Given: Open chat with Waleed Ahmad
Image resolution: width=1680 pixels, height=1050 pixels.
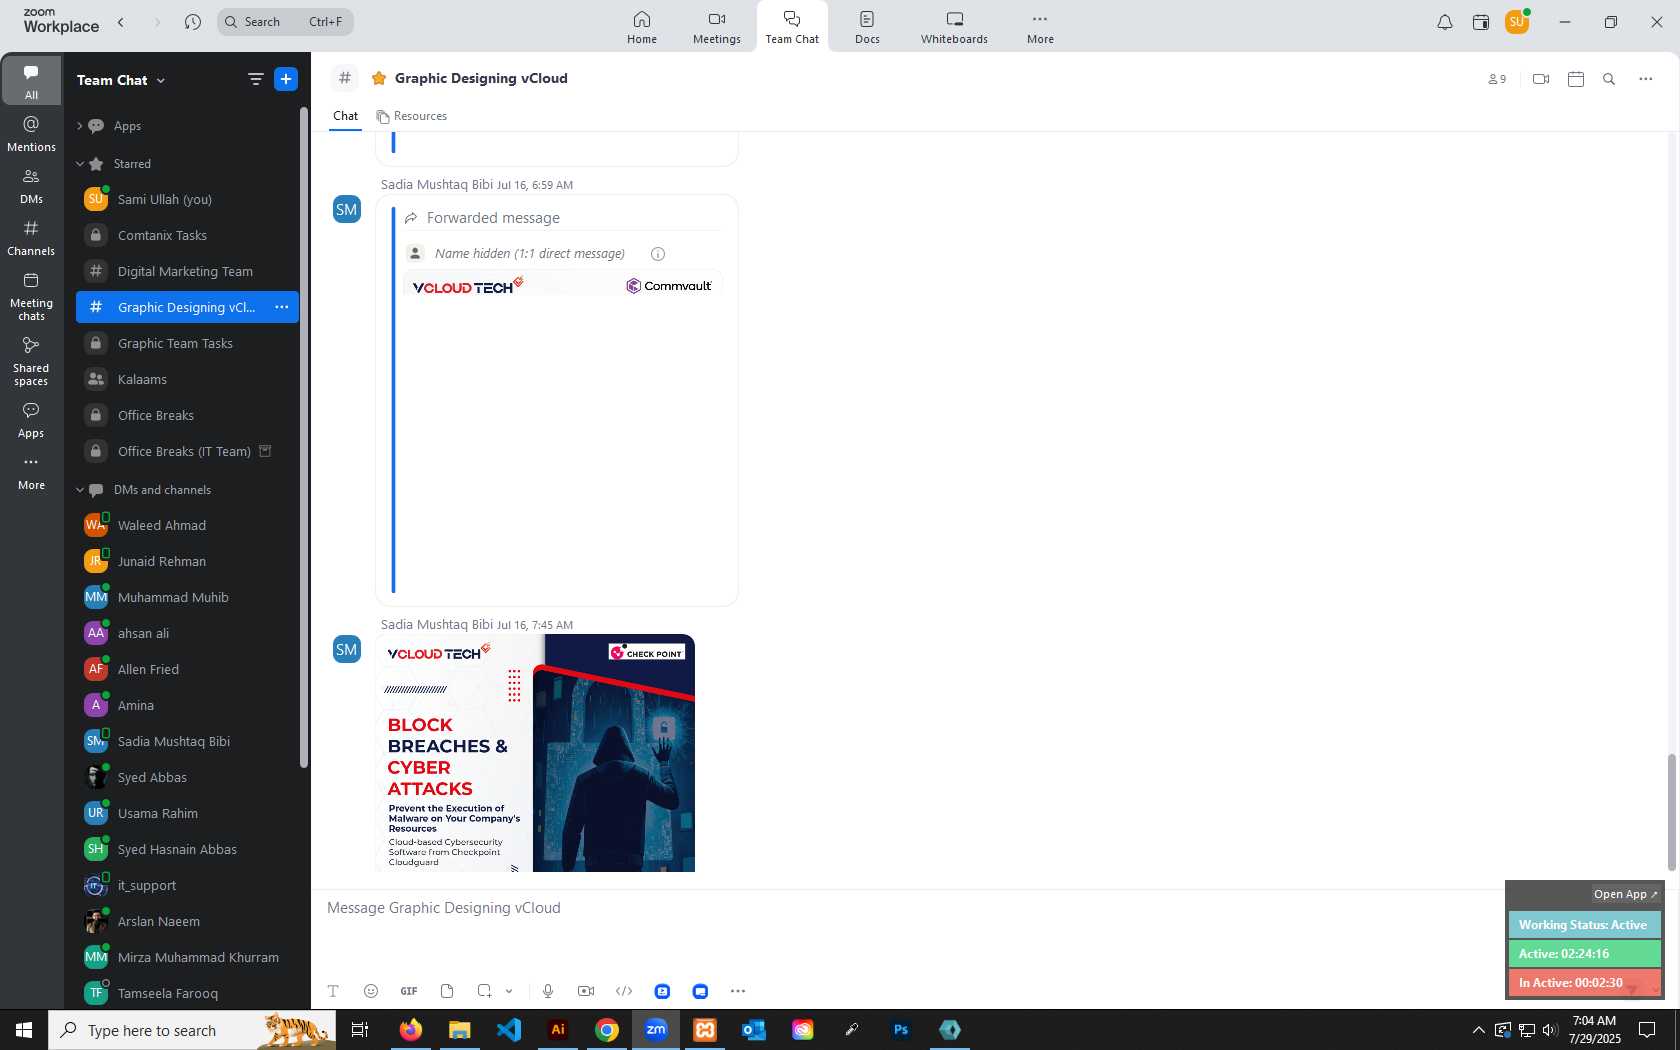Looking at the screenshot, I should [187, 525].
